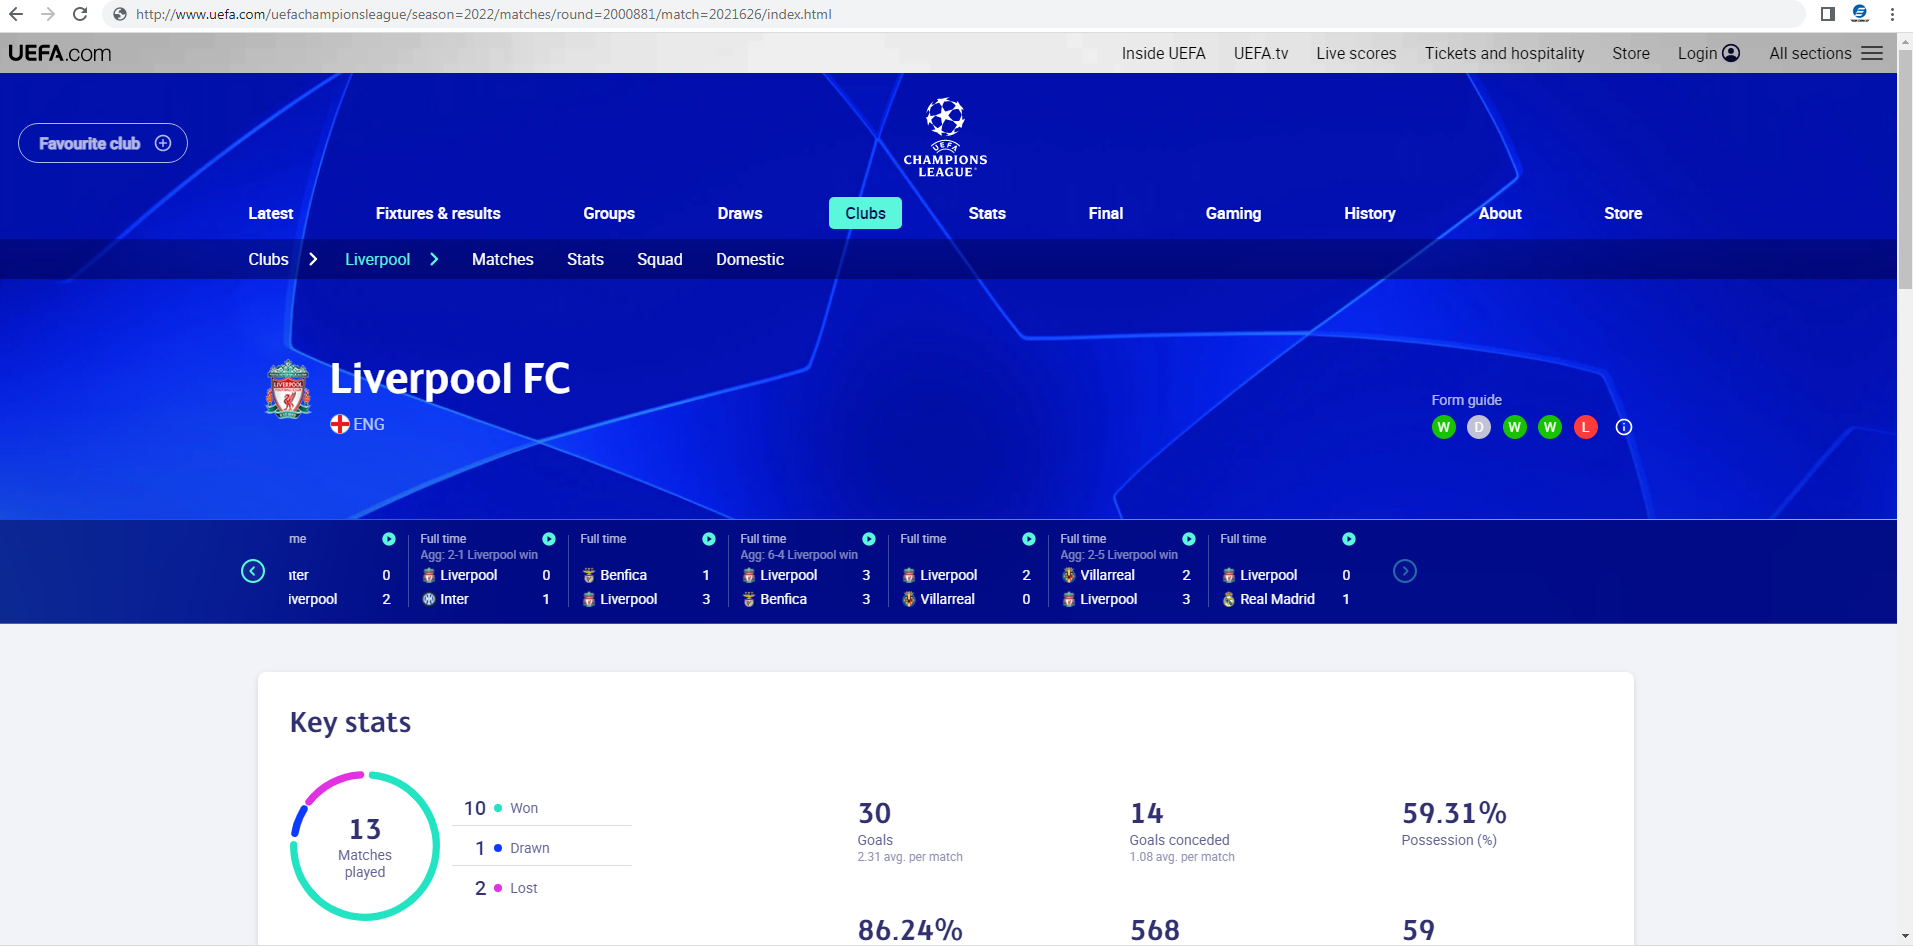The height and width of the screenshot is (947, 1913).
Task: Open Liverpool Stats sub-tab
Action: [x=585, y=259]
